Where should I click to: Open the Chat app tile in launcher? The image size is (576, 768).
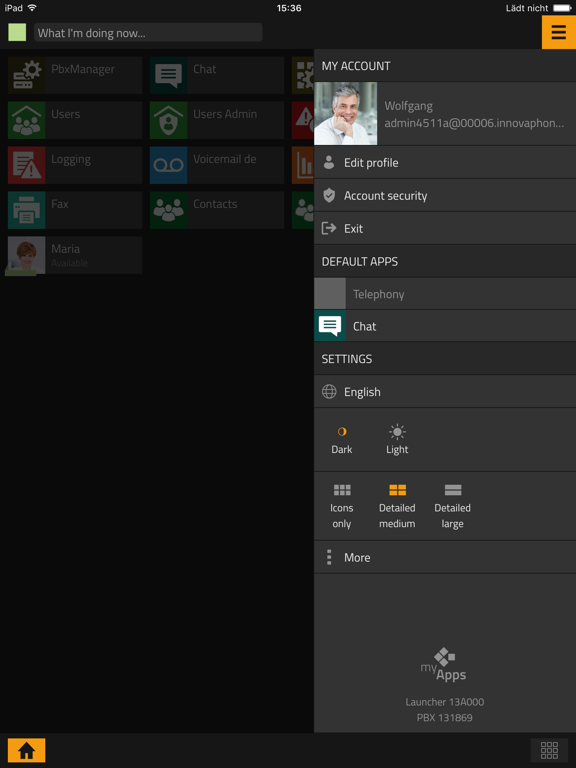[217, 75]
